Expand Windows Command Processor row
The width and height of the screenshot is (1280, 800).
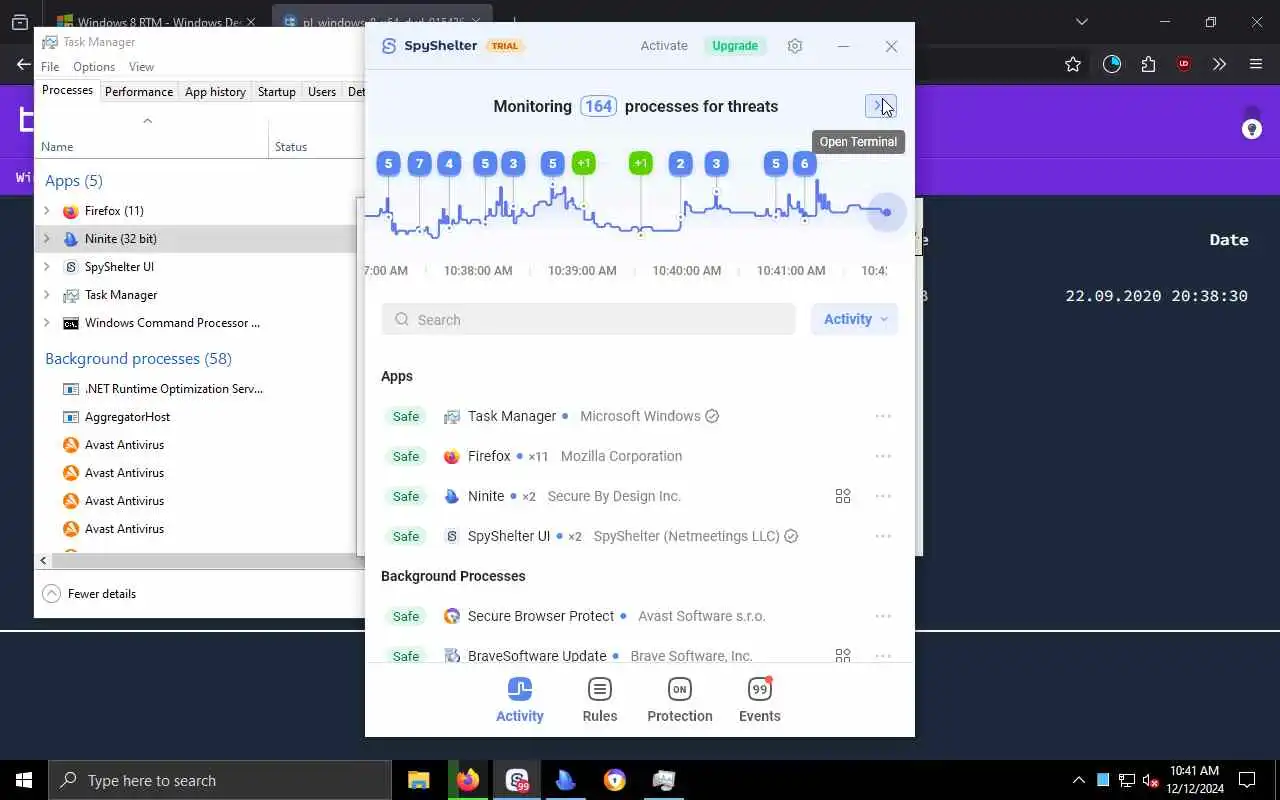(47, 323)
